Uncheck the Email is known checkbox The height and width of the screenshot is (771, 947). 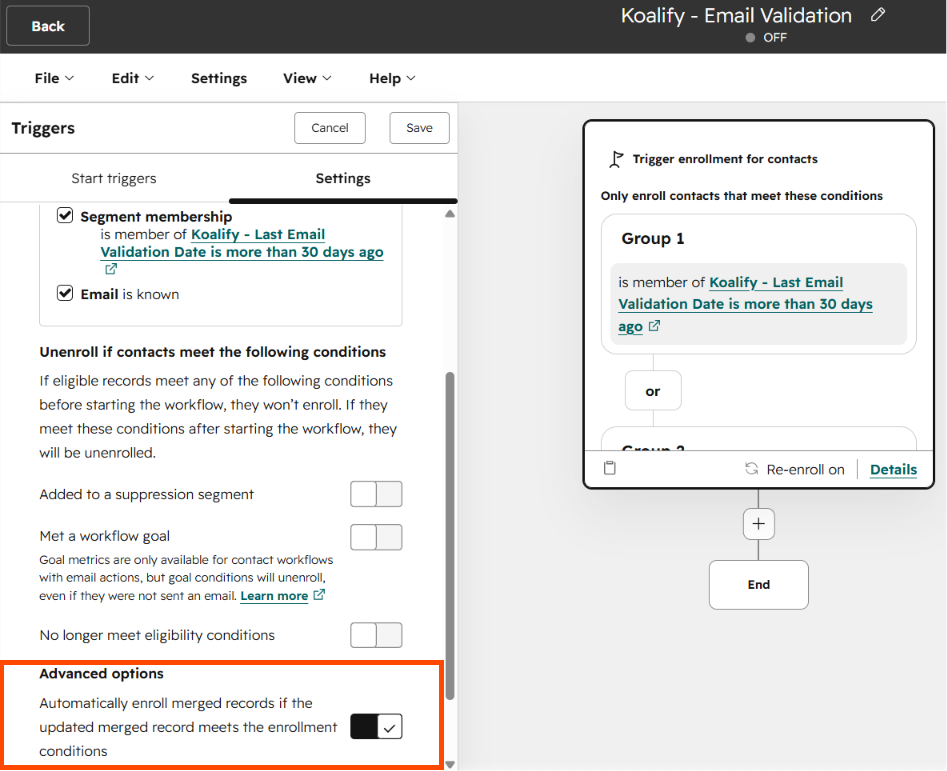(x=65, y=293)
